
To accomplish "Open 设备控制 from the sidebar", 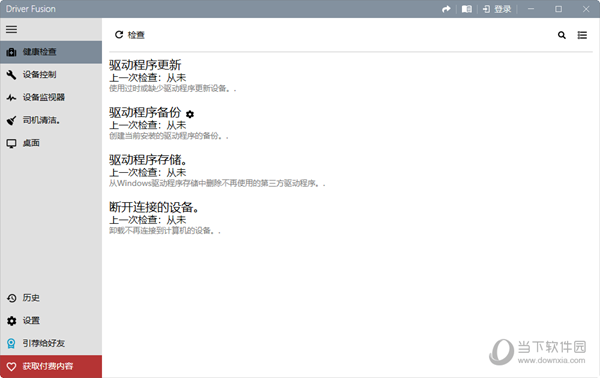I will click(51, 75).
